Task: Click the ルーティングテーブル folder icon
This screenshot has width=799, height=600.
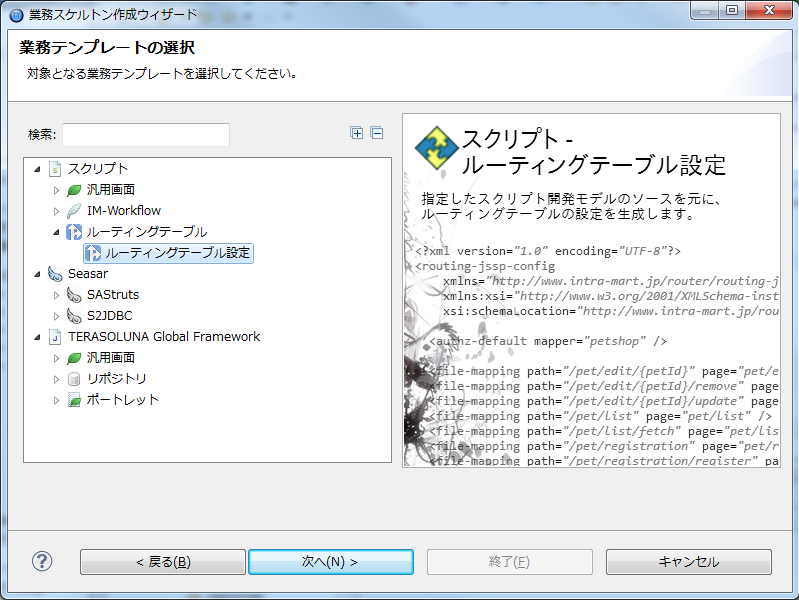Action: click(74, 232)
